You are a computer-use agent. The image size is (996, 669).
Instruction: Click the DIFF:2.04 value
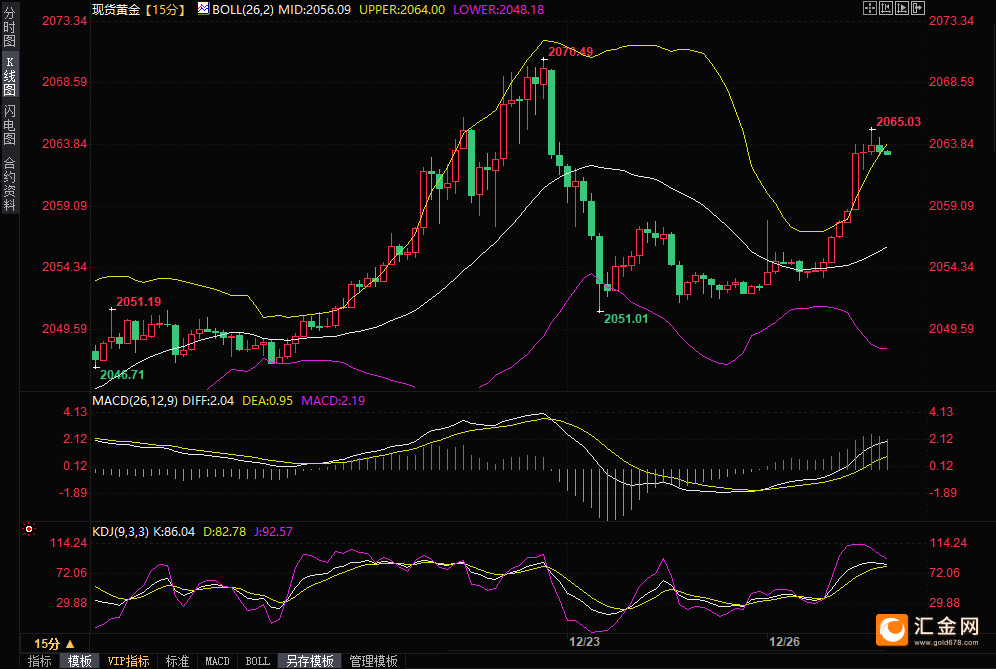point(208,401)
